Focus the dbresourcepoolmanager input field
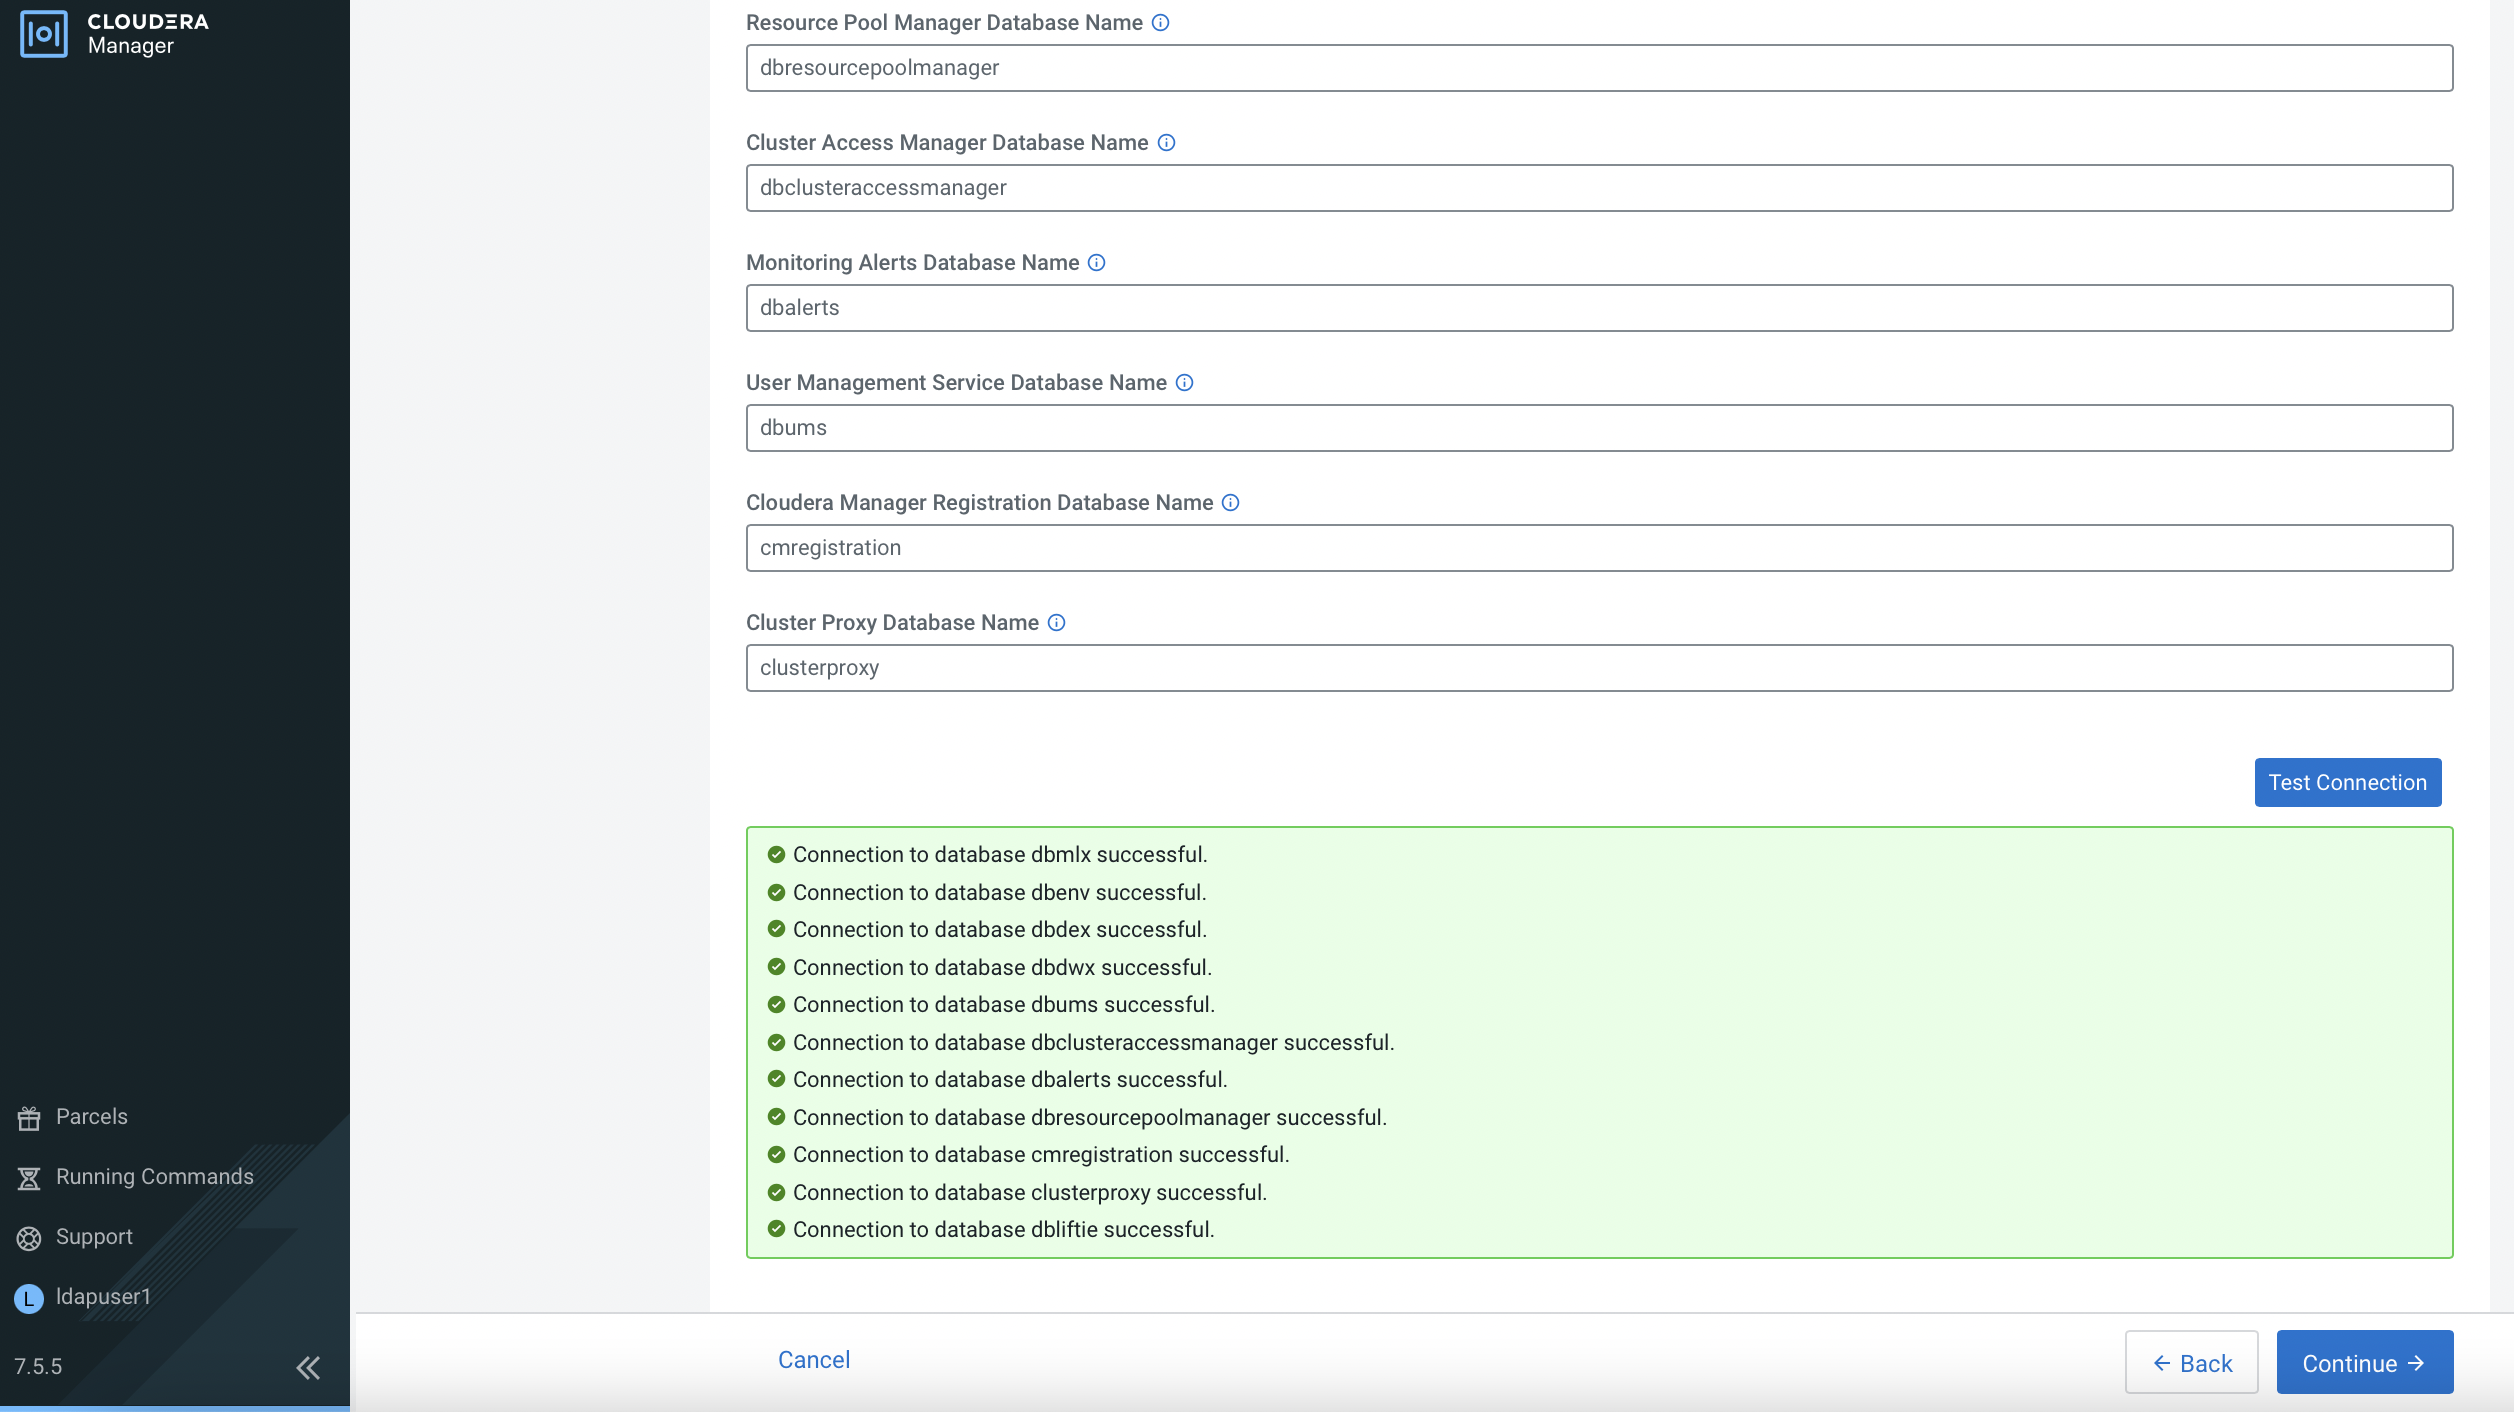This screenshot has width=2514, height=1412. point(1599,68)
